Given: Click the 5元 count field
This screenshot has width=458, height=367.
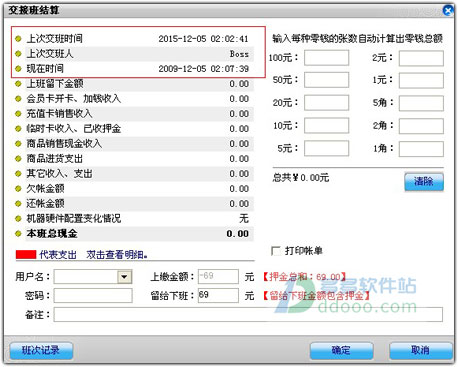Looking at the screenshot, I should tap(327, 148).
